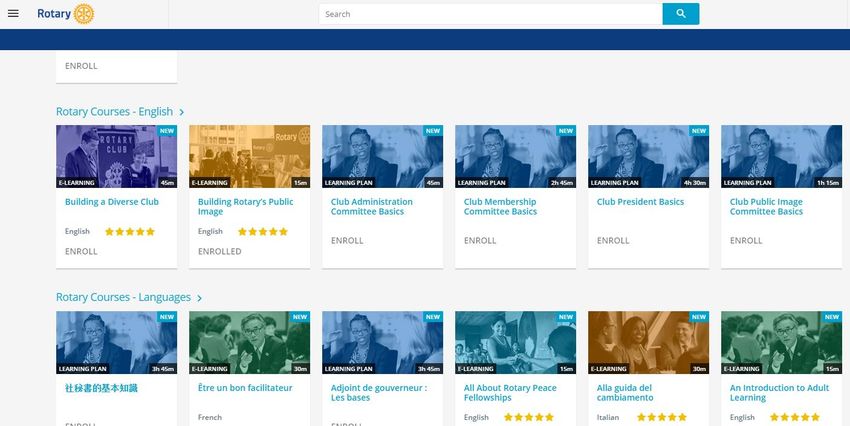Open the hamburger navigation menu
This screenshot has width=850, height=426.
pyautogui.click(x=14, y=14)
